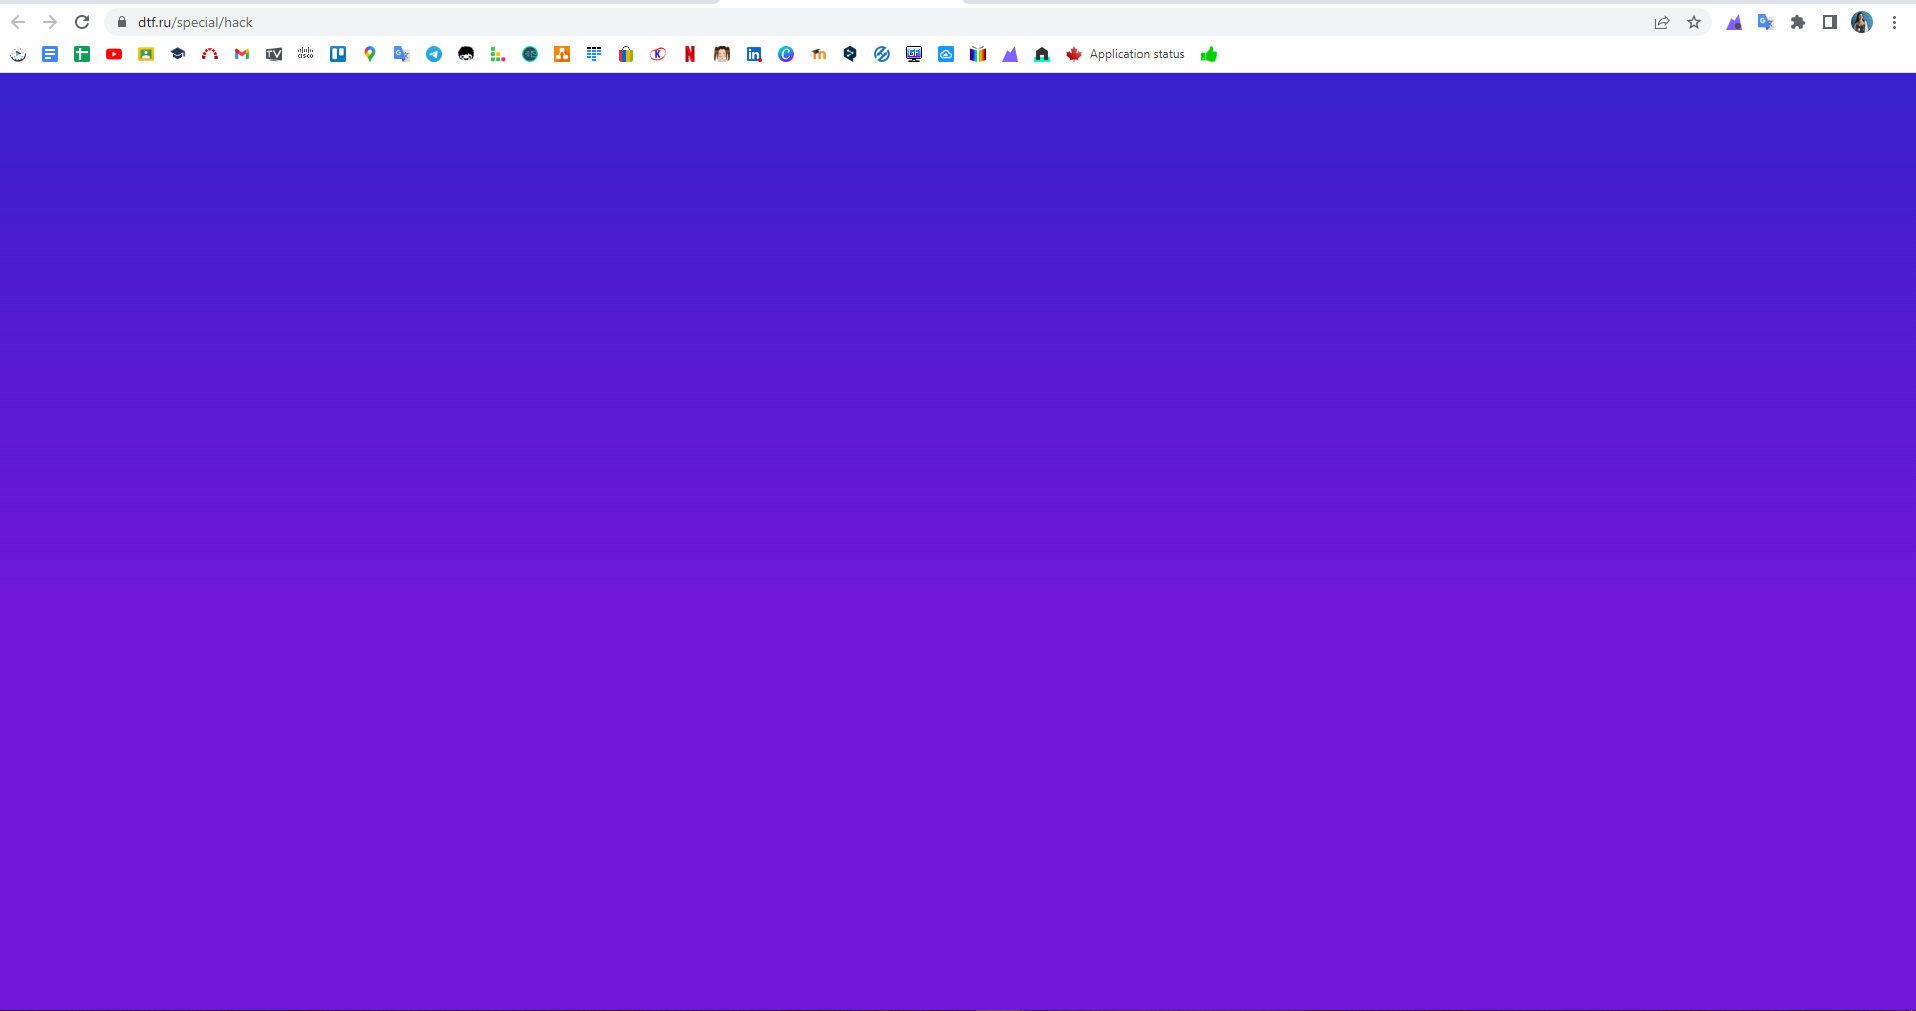Open the Google Docs bookmark

pos(50,54)
